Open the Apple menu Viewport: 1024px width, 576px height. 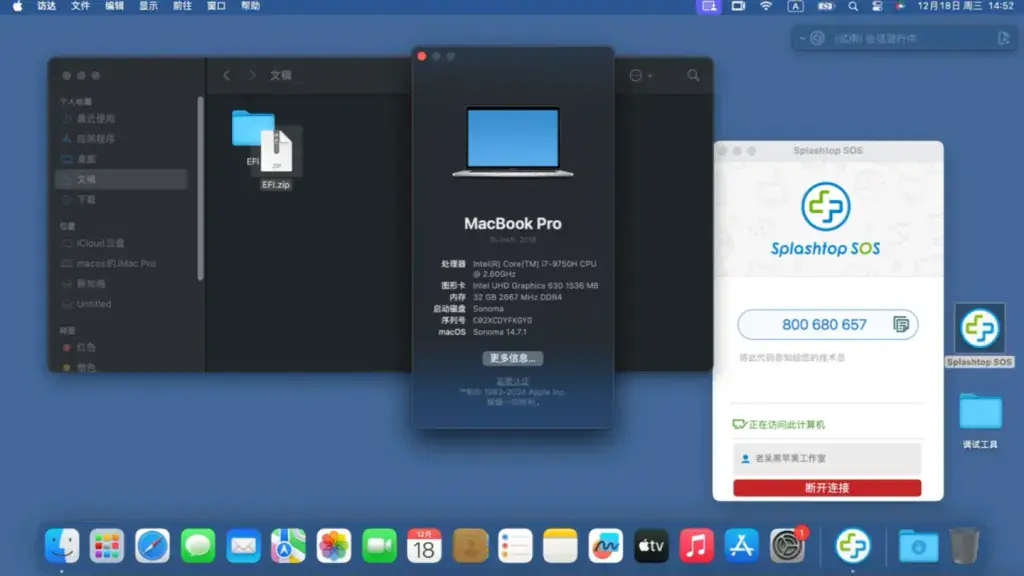(18, 7)
